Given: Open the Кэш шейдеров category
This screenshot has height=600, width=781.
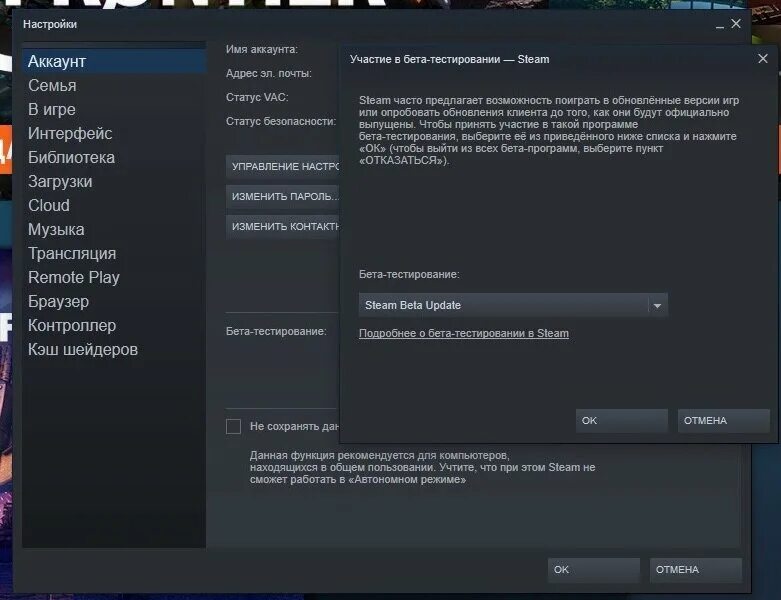Looking at the screenshot, I should coord(114,349).
